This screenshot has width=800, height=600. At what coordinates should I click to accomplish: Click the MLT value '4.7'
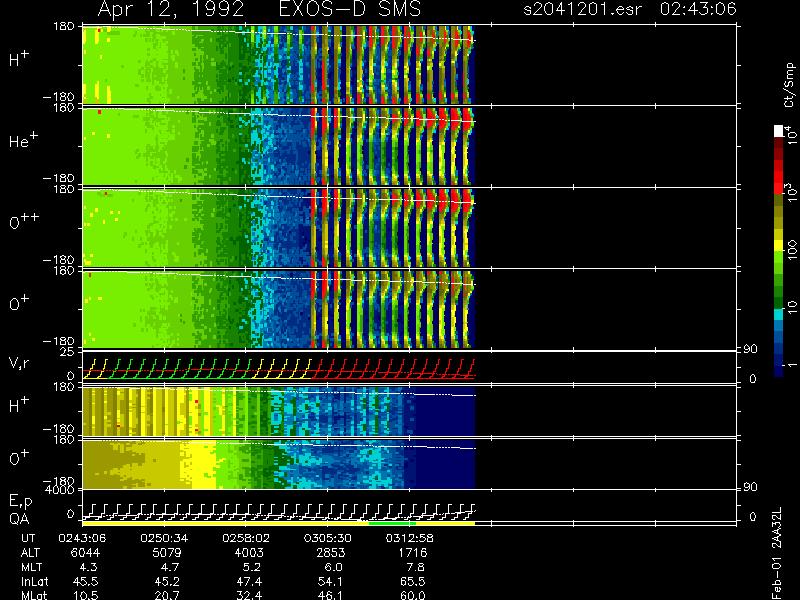pos(170,567)
